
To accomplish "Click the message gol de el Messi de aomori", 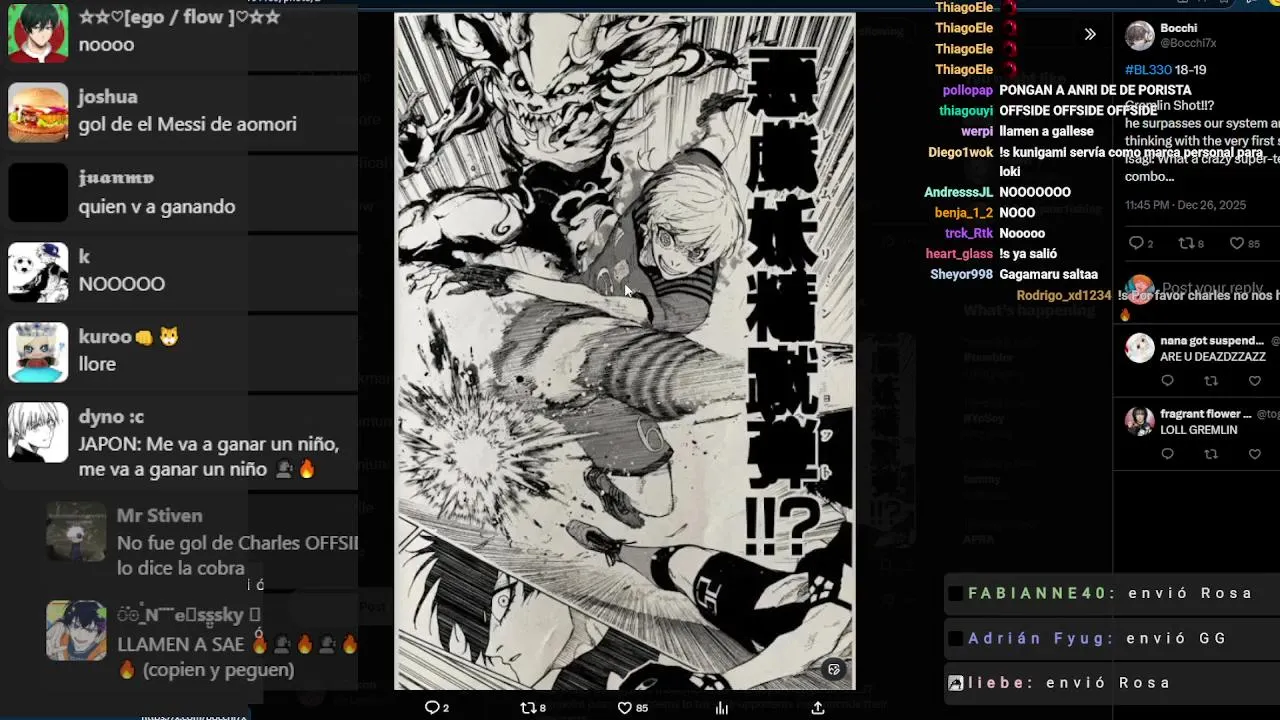I will pos(188,125).
